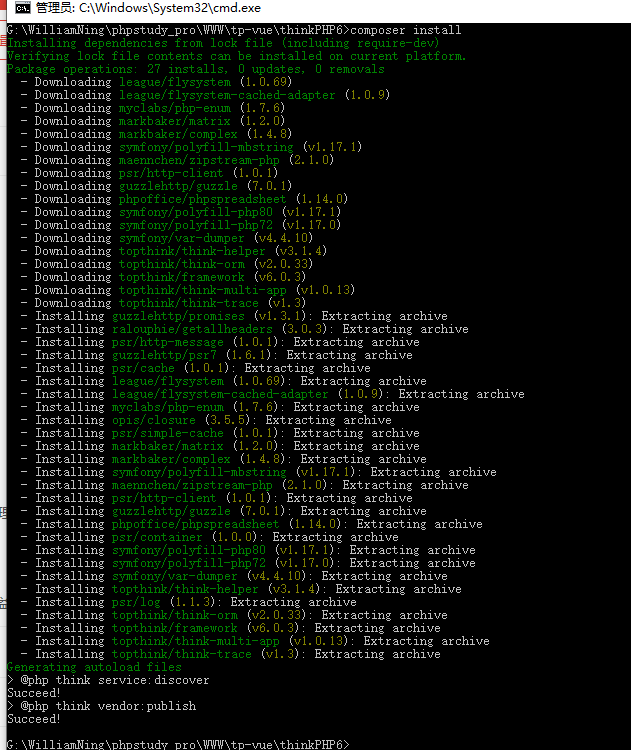Click the 'Downloading league/flysystem-cached-adapter' line
The height and width of the screenshot is (750, 631).
(x=205, y=95)
